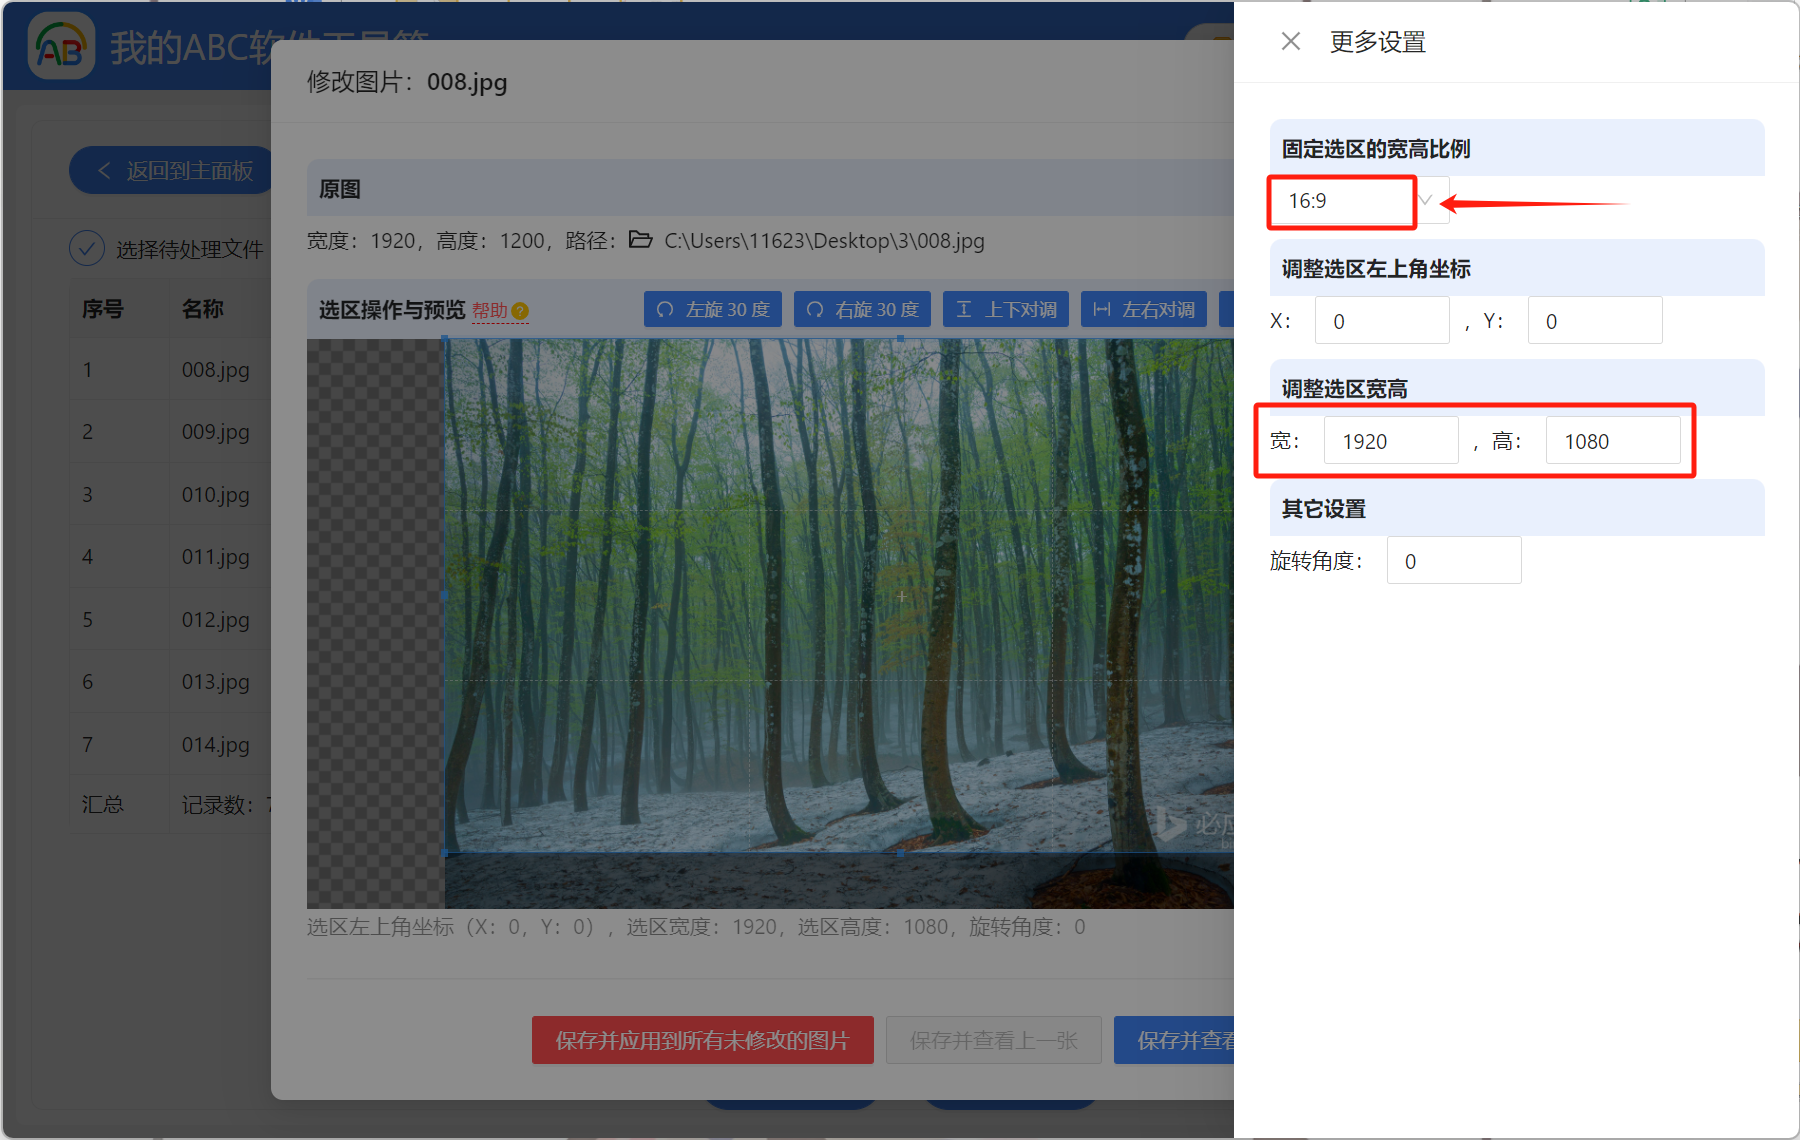
Task: Click 保存并应用到所有未修改的图片 button
Action: coord(702,1040)
